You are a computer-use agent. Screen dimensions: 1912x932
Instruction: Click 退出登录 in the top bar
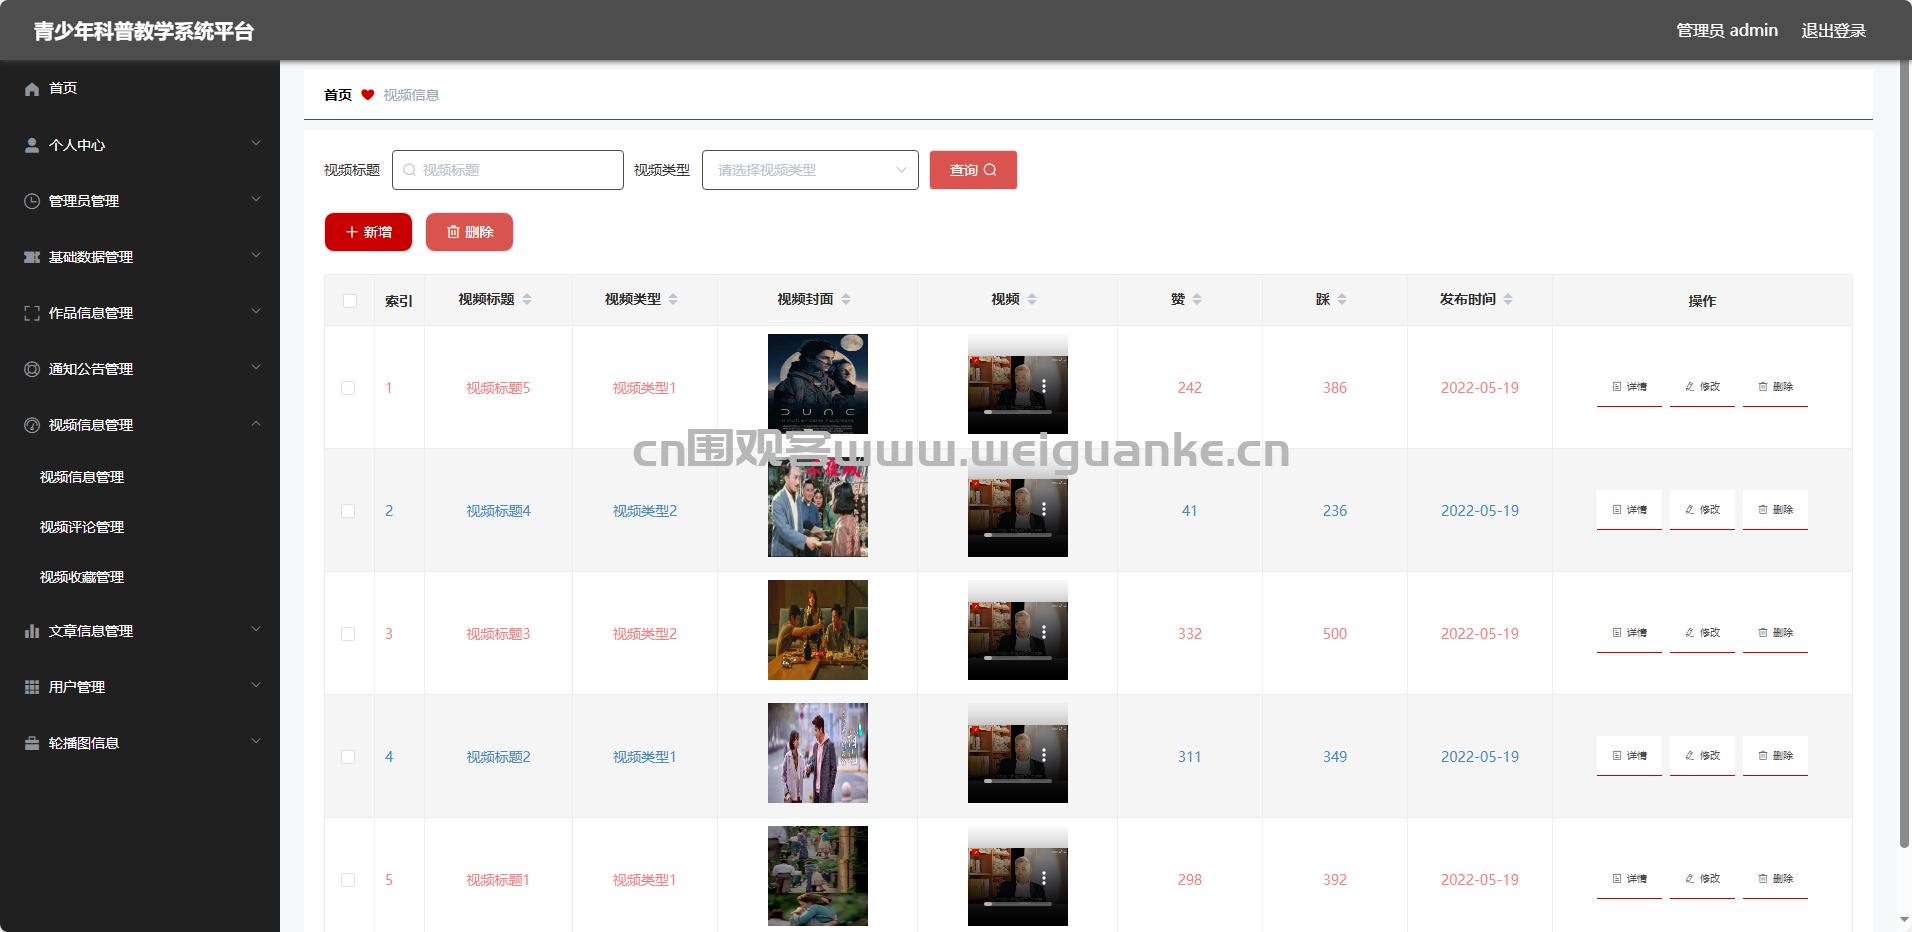click(x=1833, y=31)
